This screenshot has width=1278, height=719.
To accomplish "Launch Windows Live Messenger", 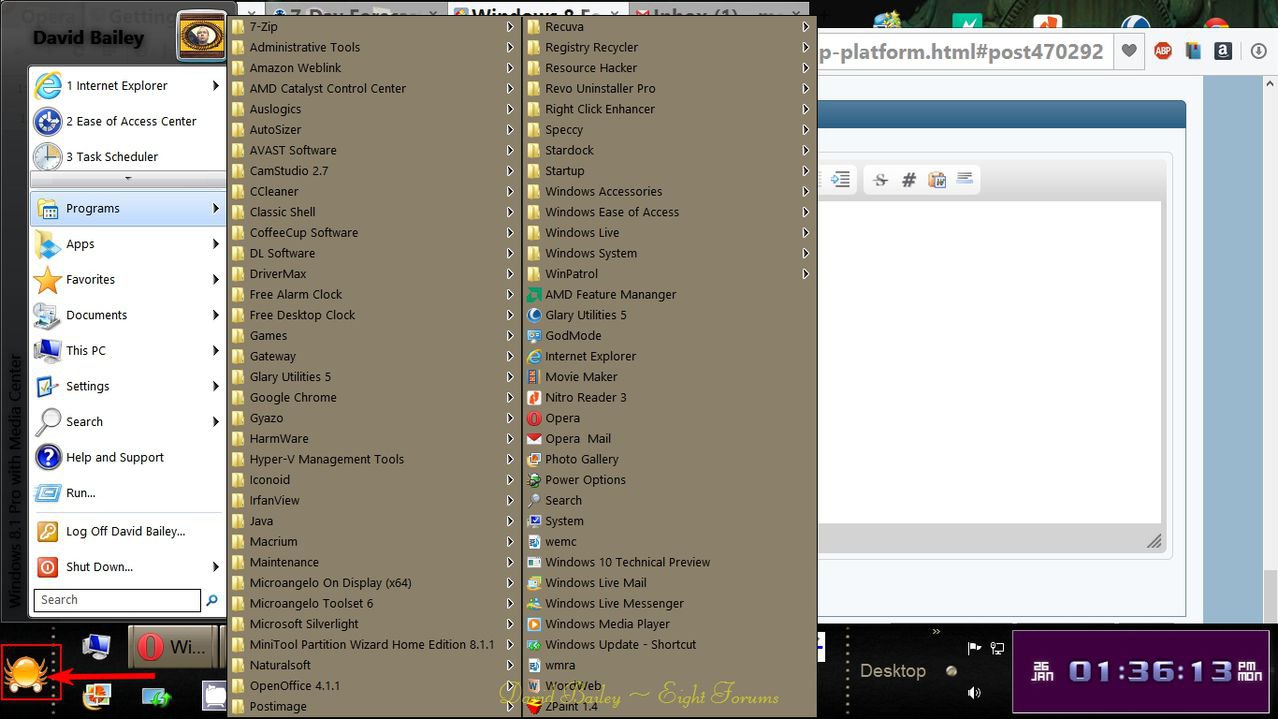I will [668, 603].
